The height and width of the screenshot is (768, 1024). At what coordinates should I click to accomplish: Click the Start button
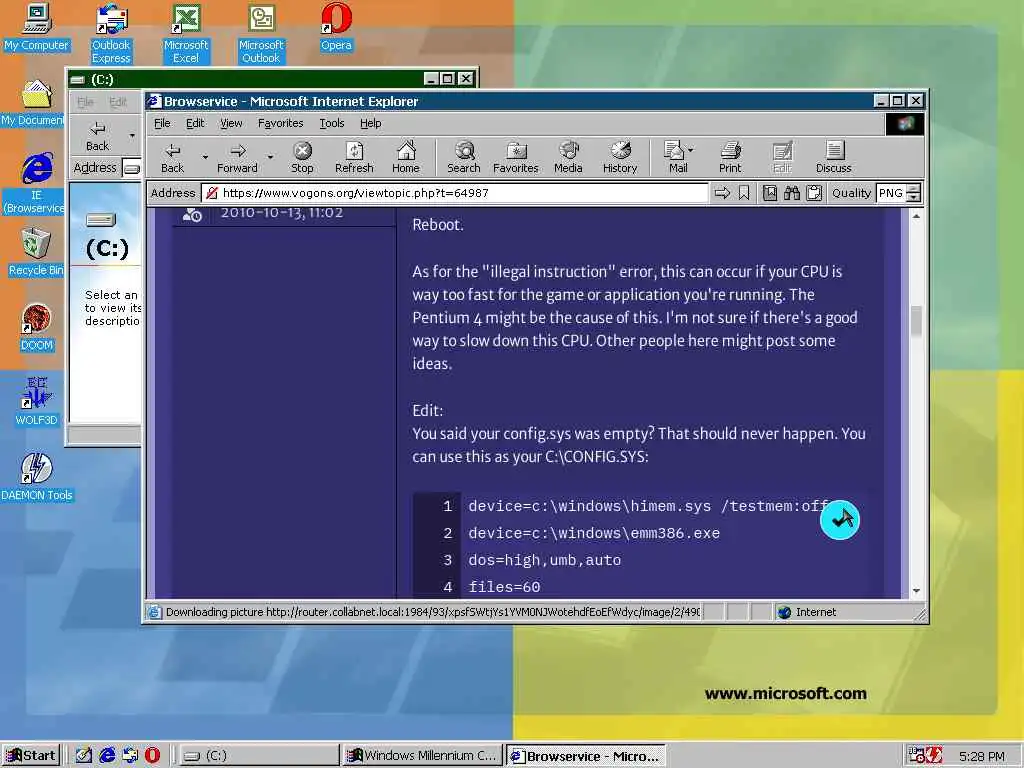pos(31,756)
